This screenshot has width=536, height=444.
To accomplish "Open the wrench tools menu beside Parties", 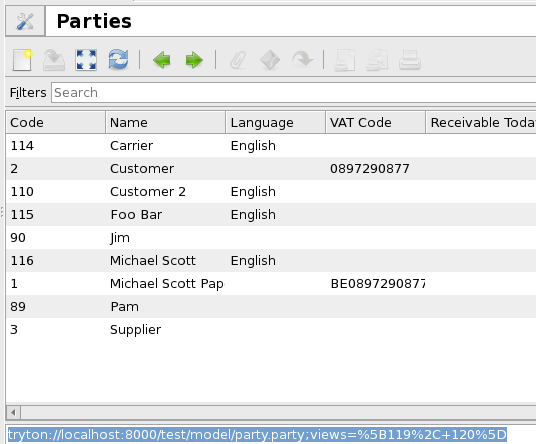I will 25,21.
